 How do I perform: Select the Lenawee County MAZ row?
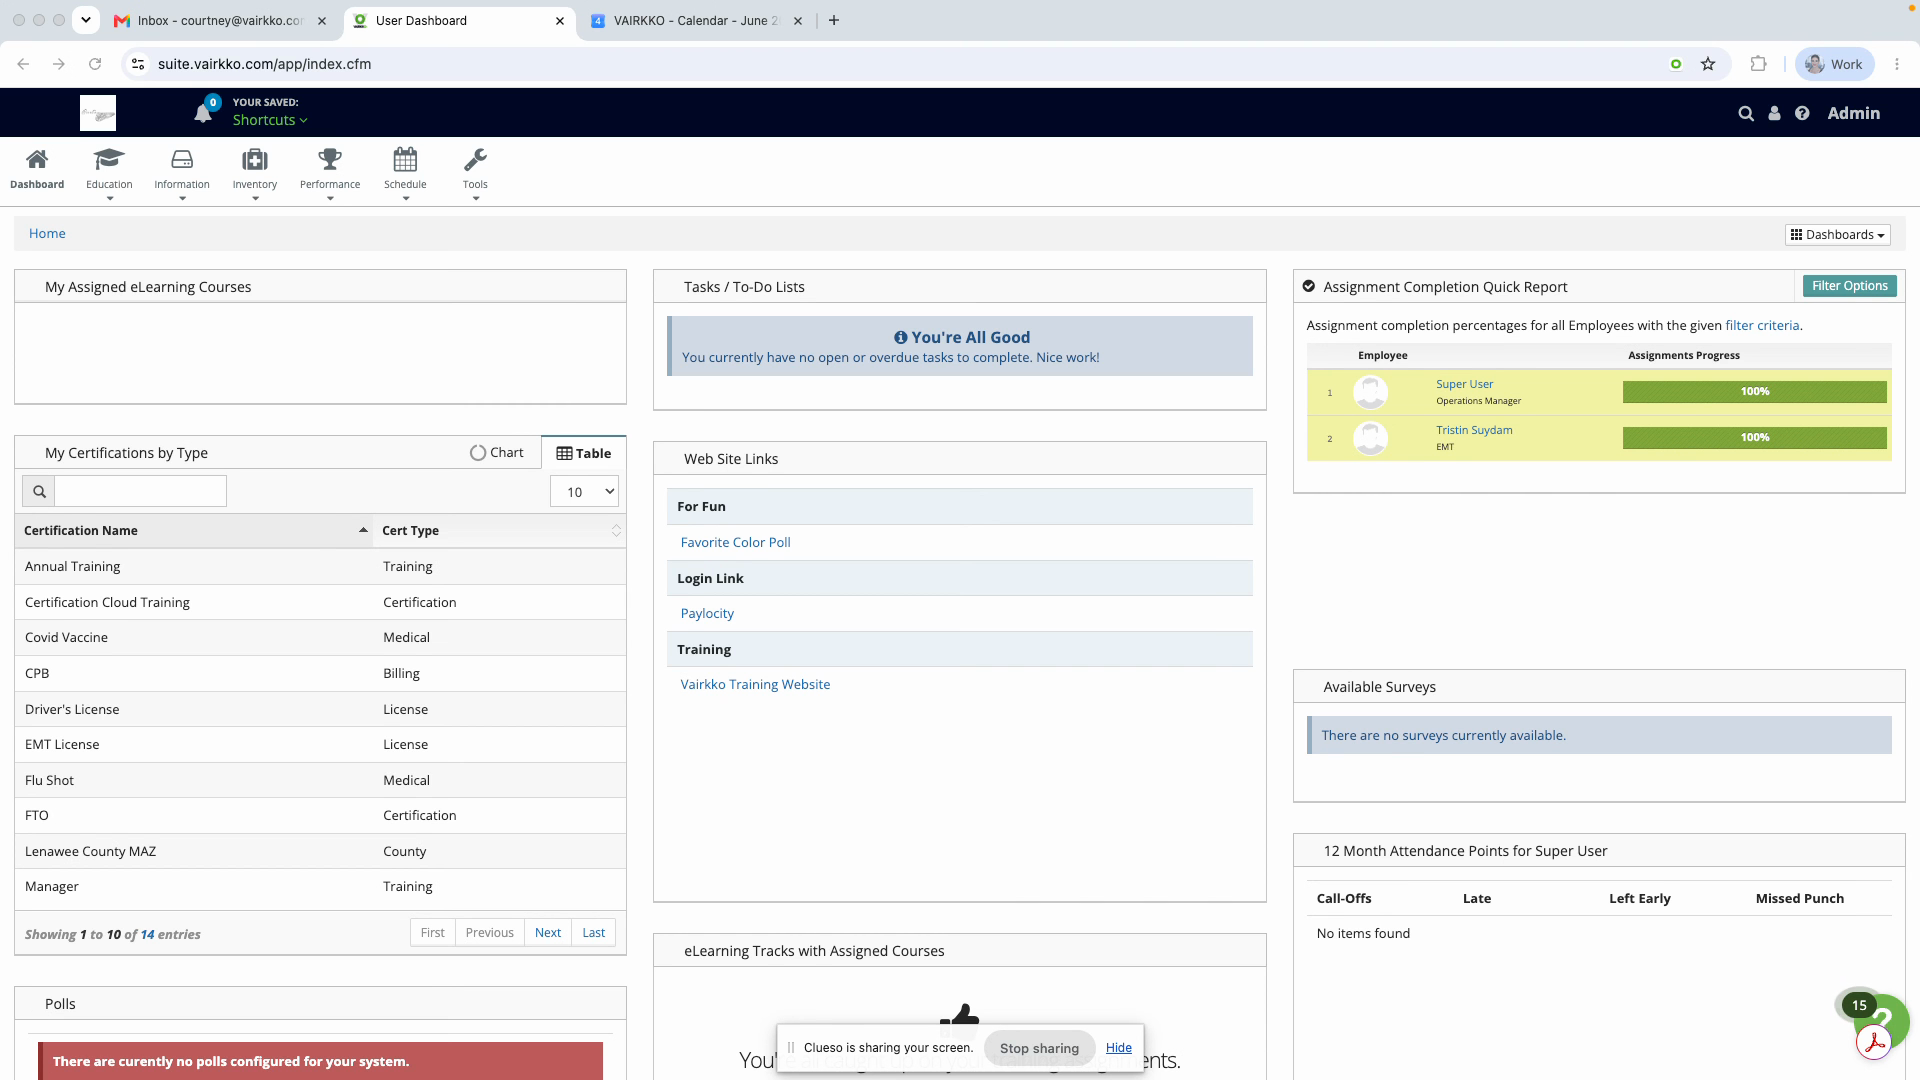[x=320, y=851]
